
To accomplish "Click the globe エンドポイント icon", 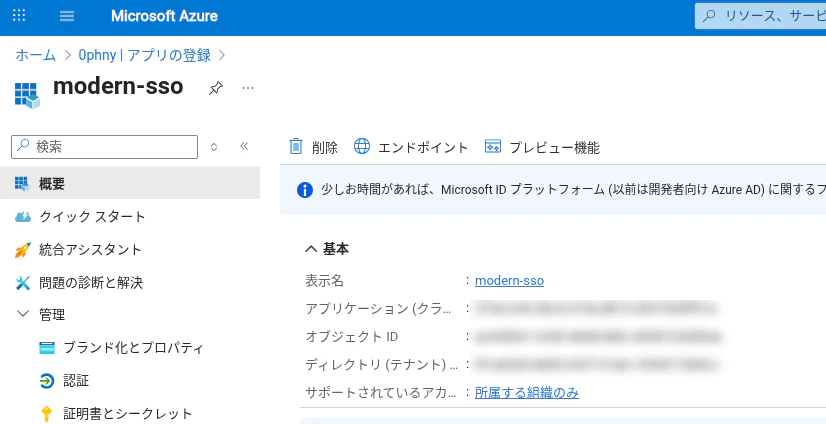I will click(362, 146).
